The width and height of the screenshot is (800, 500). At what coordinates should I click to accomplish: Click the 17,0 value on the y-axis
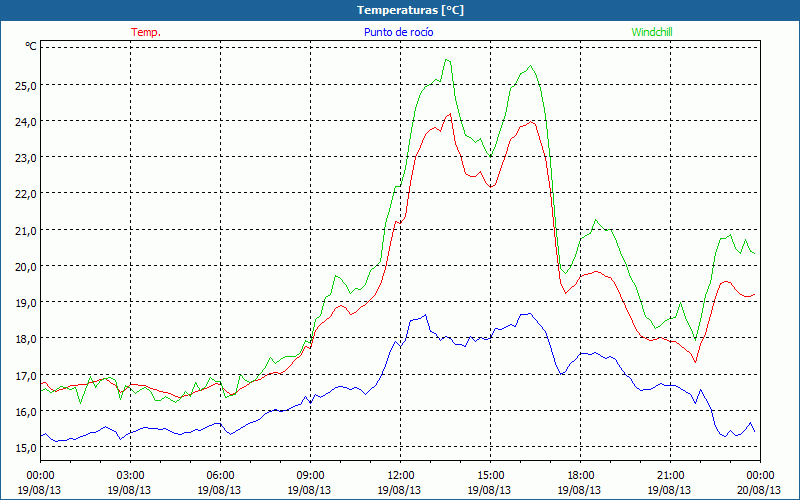[24, 377]
